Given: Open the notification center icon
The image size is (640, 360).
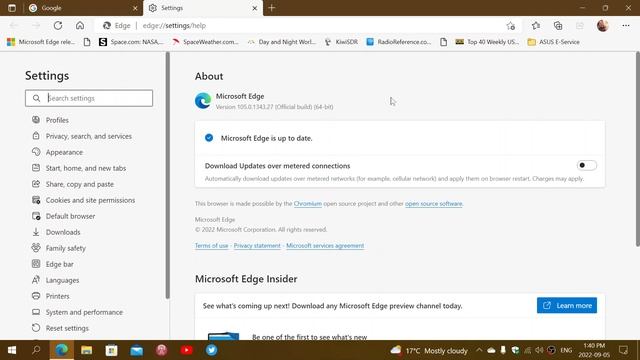Looking at the screenshot, I should click(x=623, y=350).
